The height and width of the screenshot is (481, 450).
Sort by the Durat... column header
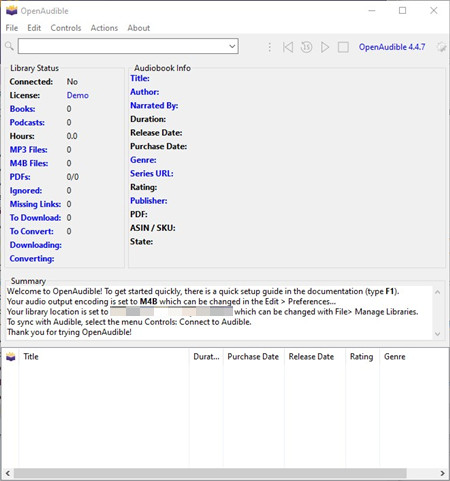click(x=206, y=357)
